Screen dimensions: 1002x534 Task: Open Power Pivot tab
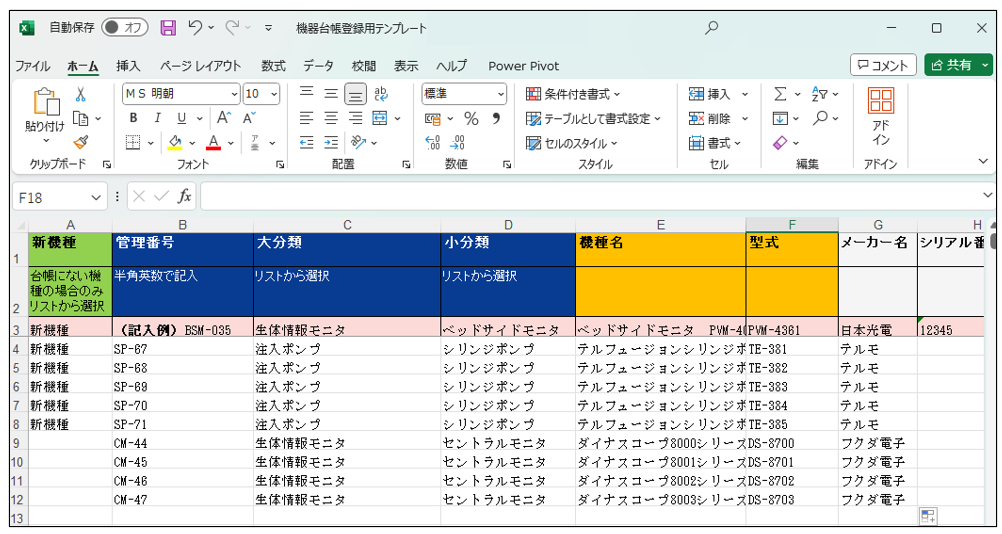523,66
